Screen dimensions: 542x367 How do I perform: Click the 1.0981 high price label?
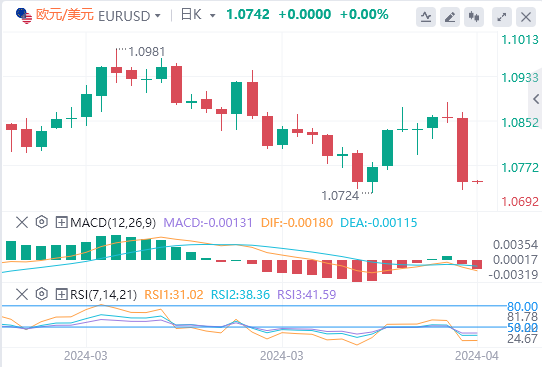147,52
